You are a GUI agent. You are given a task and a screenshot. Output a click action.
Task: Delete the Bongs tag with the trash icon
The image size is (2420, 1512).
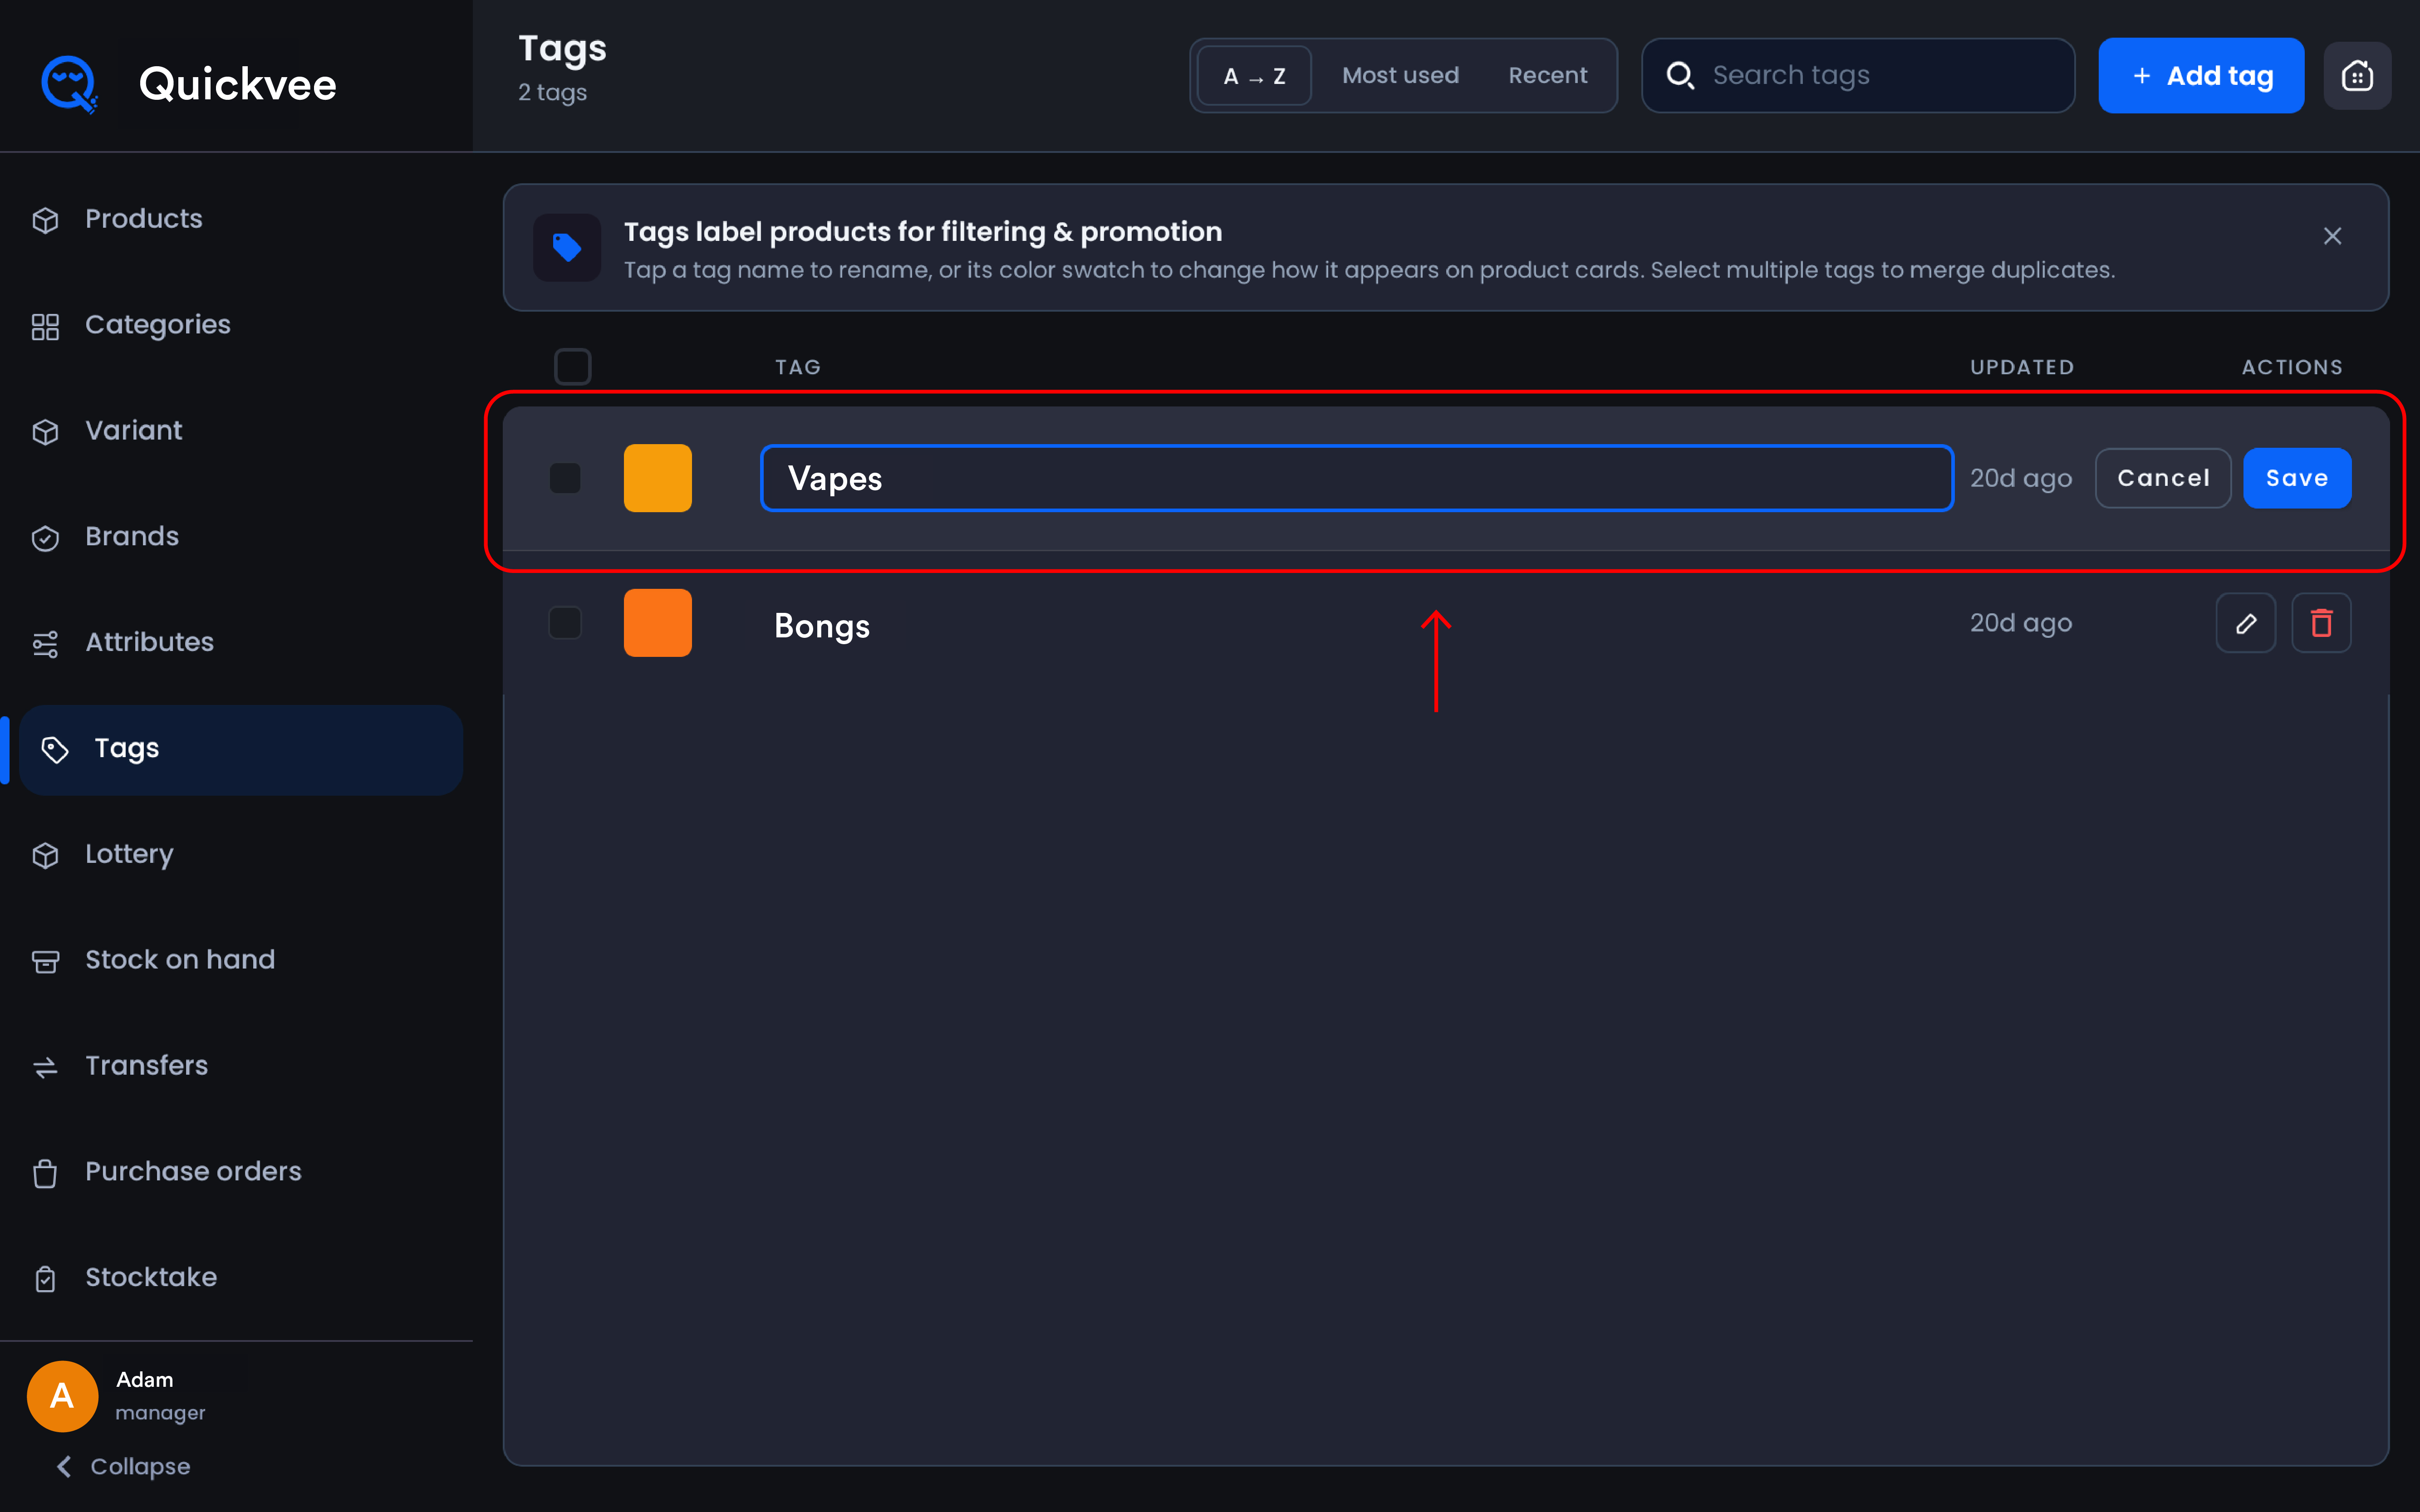pyautogui.click(x=2321, y=623)
